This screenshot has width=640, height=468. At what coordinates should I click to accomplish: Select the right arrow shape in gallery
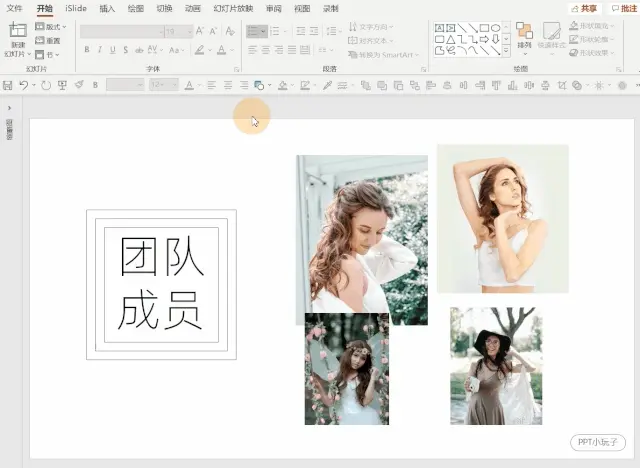(484, 40)
